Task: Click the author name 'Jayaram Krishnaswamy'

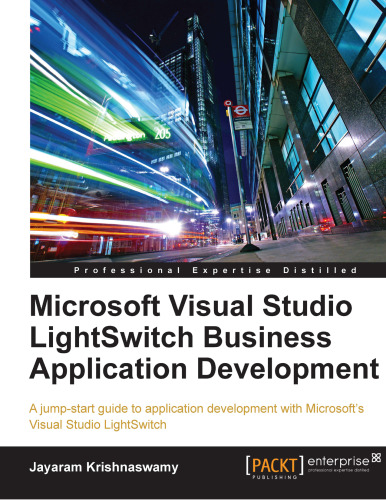Action: point(104,467)
